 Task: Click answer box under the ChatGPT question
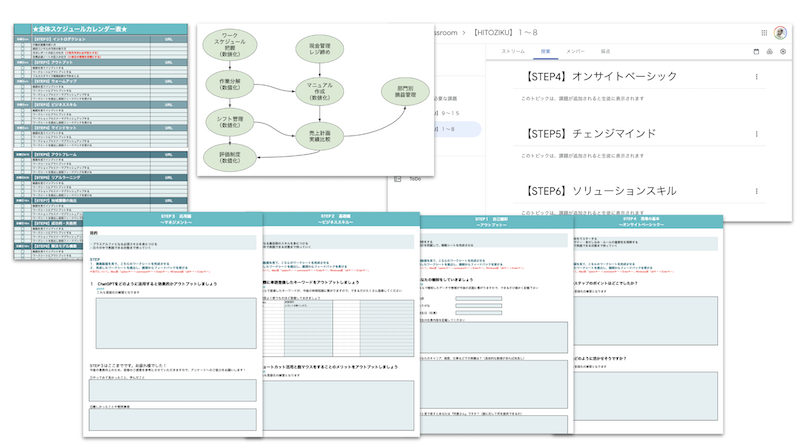pyautogui.click(x=176, y=324)
